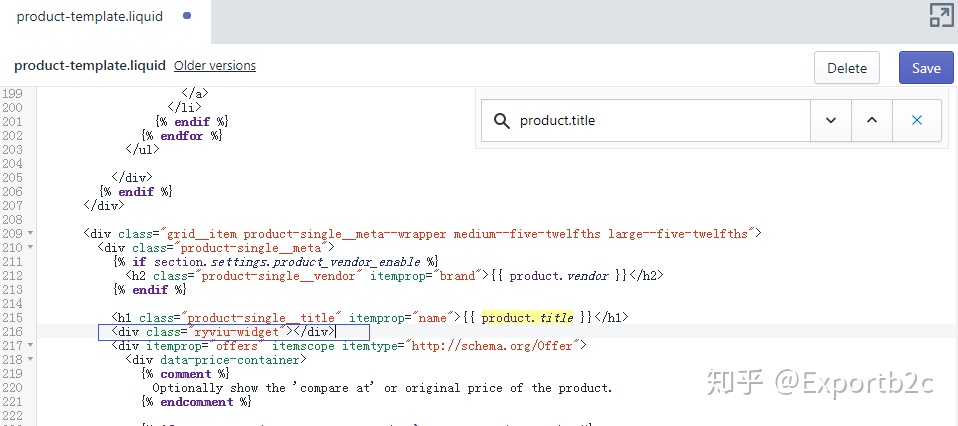Click the endcomment tag on line 221
The image size is (958, 426).
coord(196,402)
